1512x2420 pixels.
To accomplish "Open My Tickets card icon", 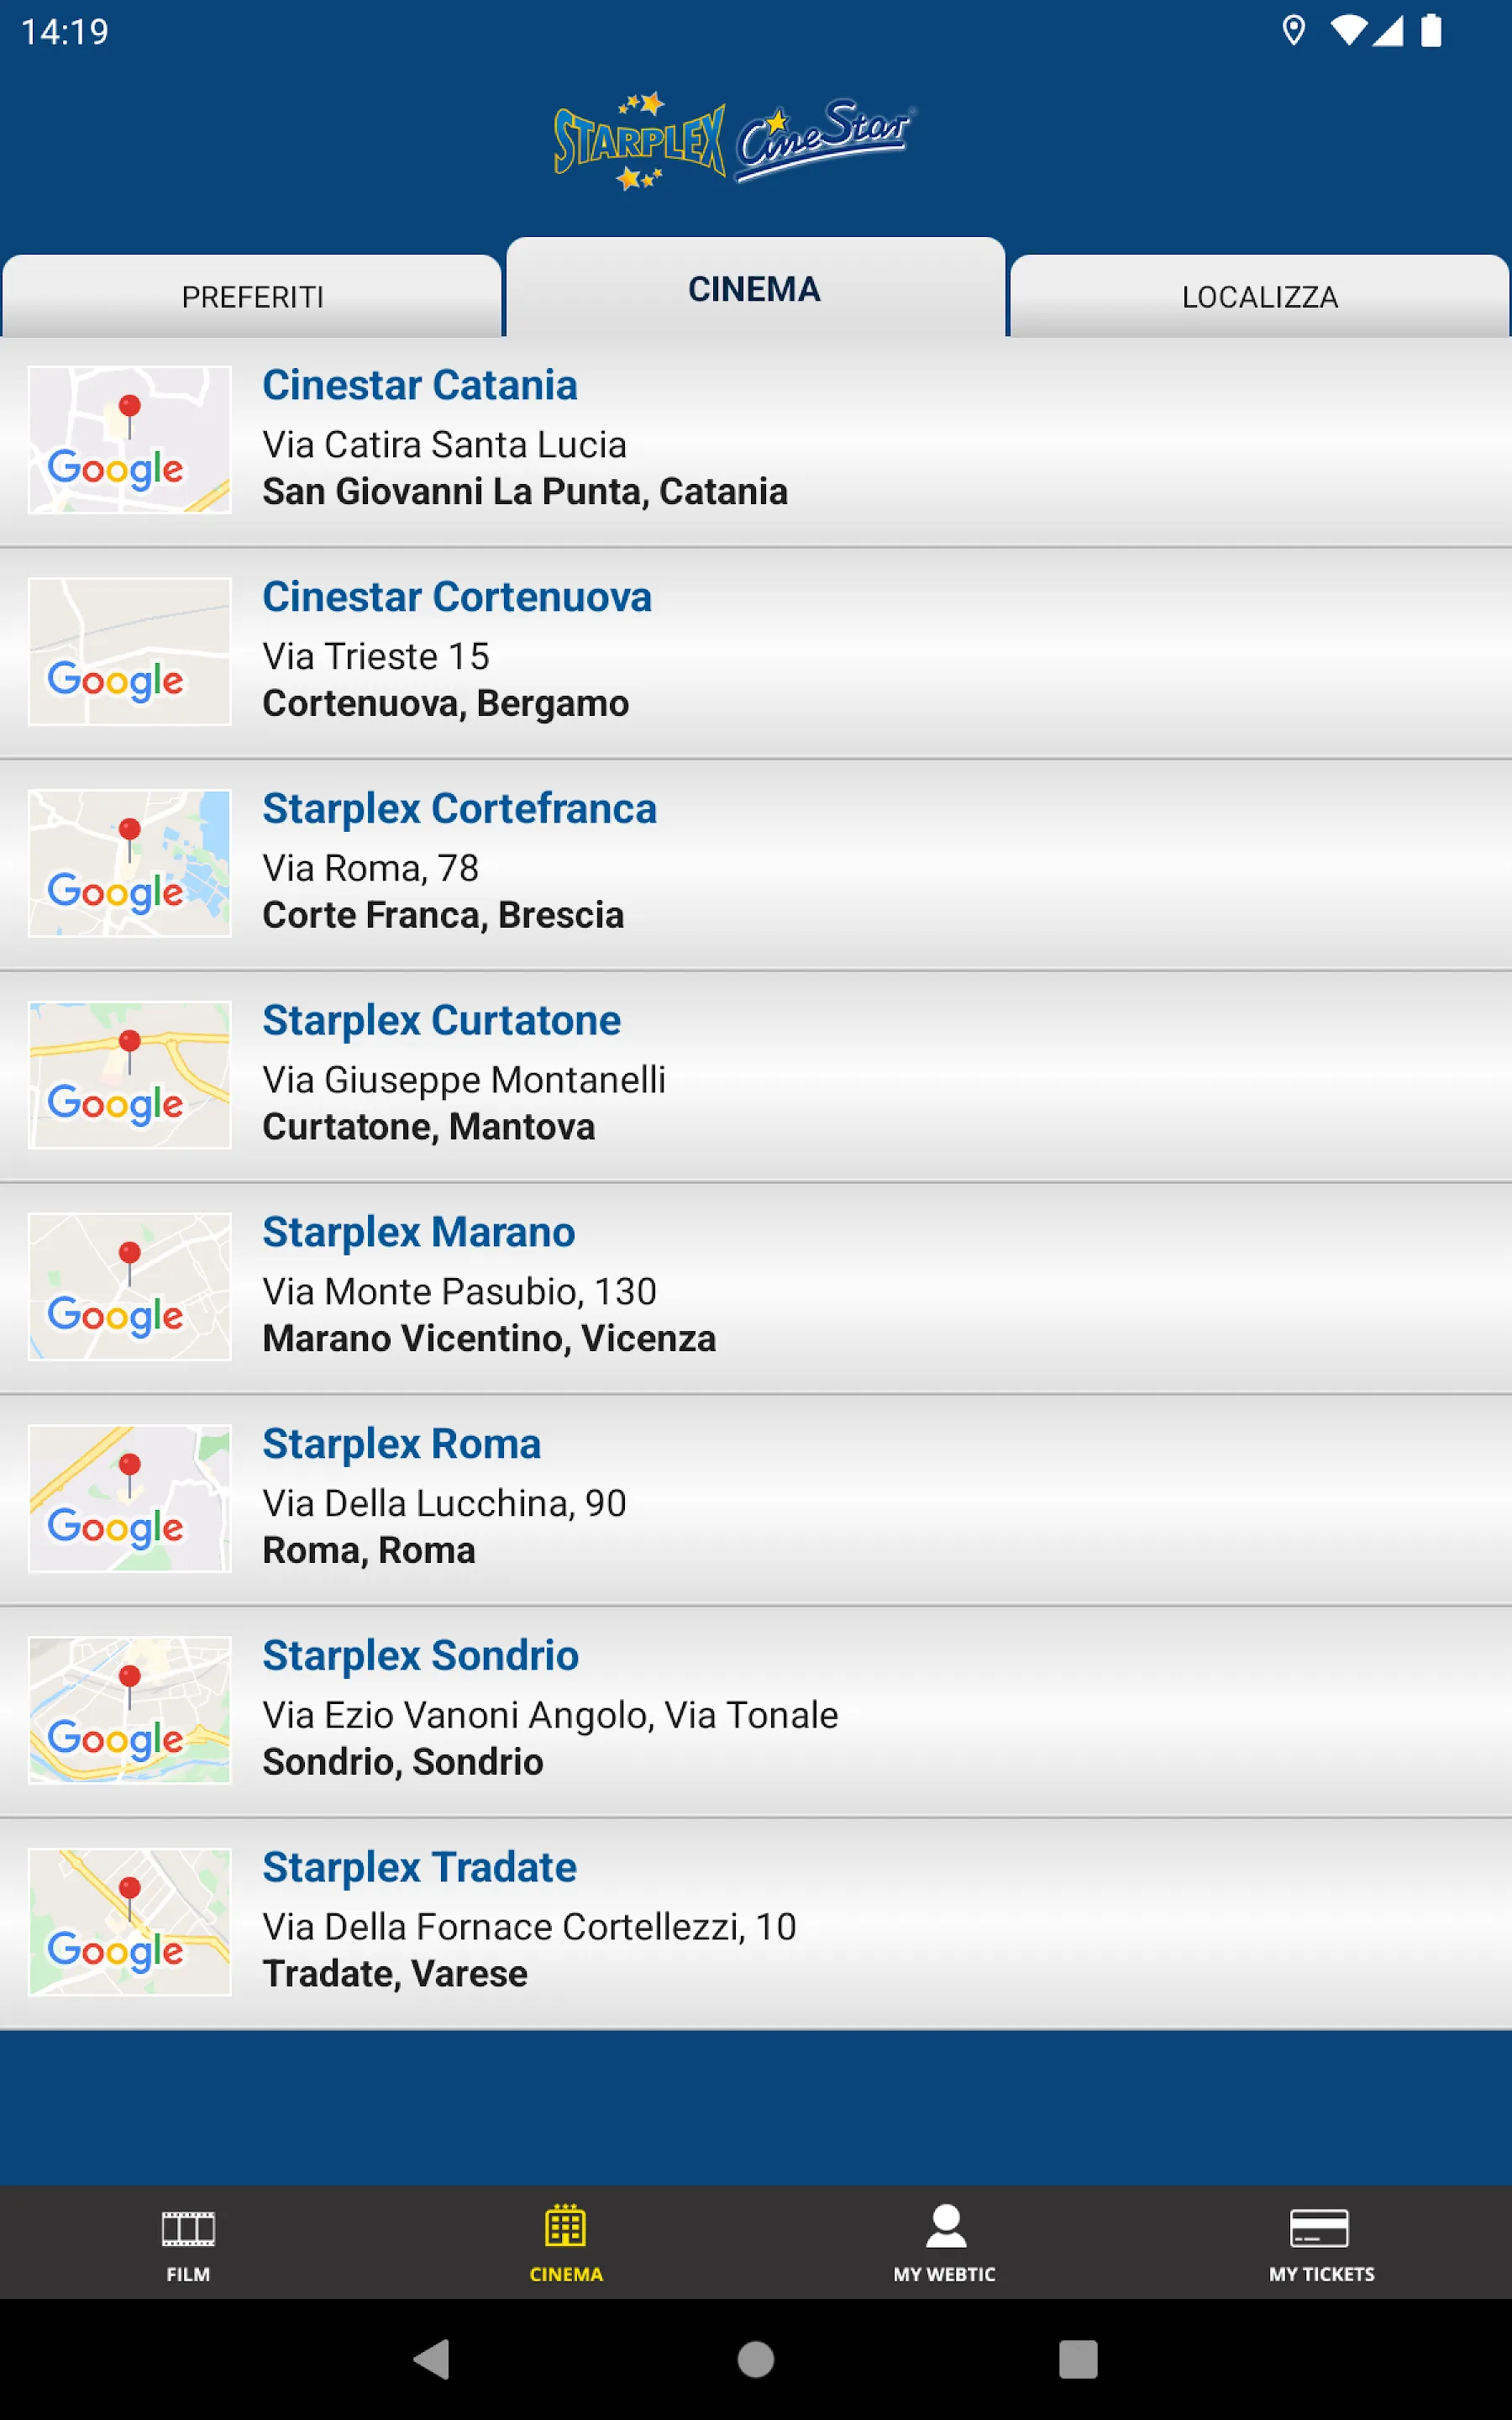I will pyautogui.click(x=1320, y=2228).
